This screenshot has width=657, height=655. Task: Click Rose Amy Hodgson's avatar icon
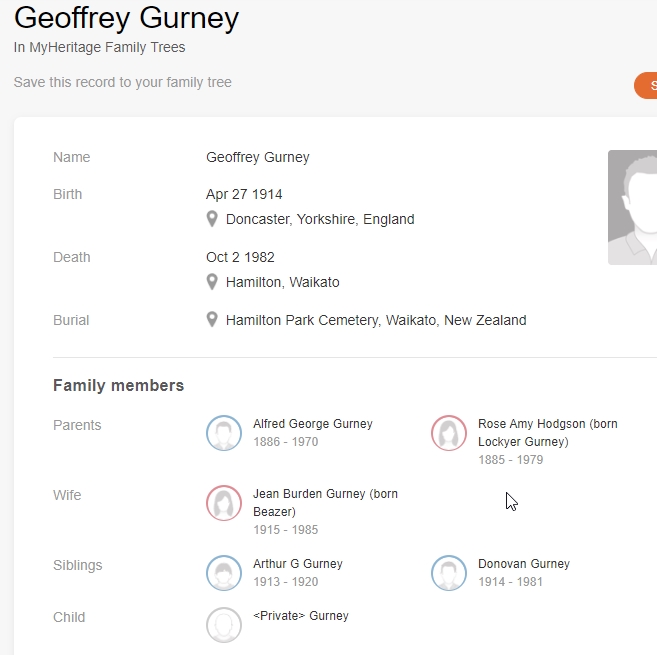449,433
